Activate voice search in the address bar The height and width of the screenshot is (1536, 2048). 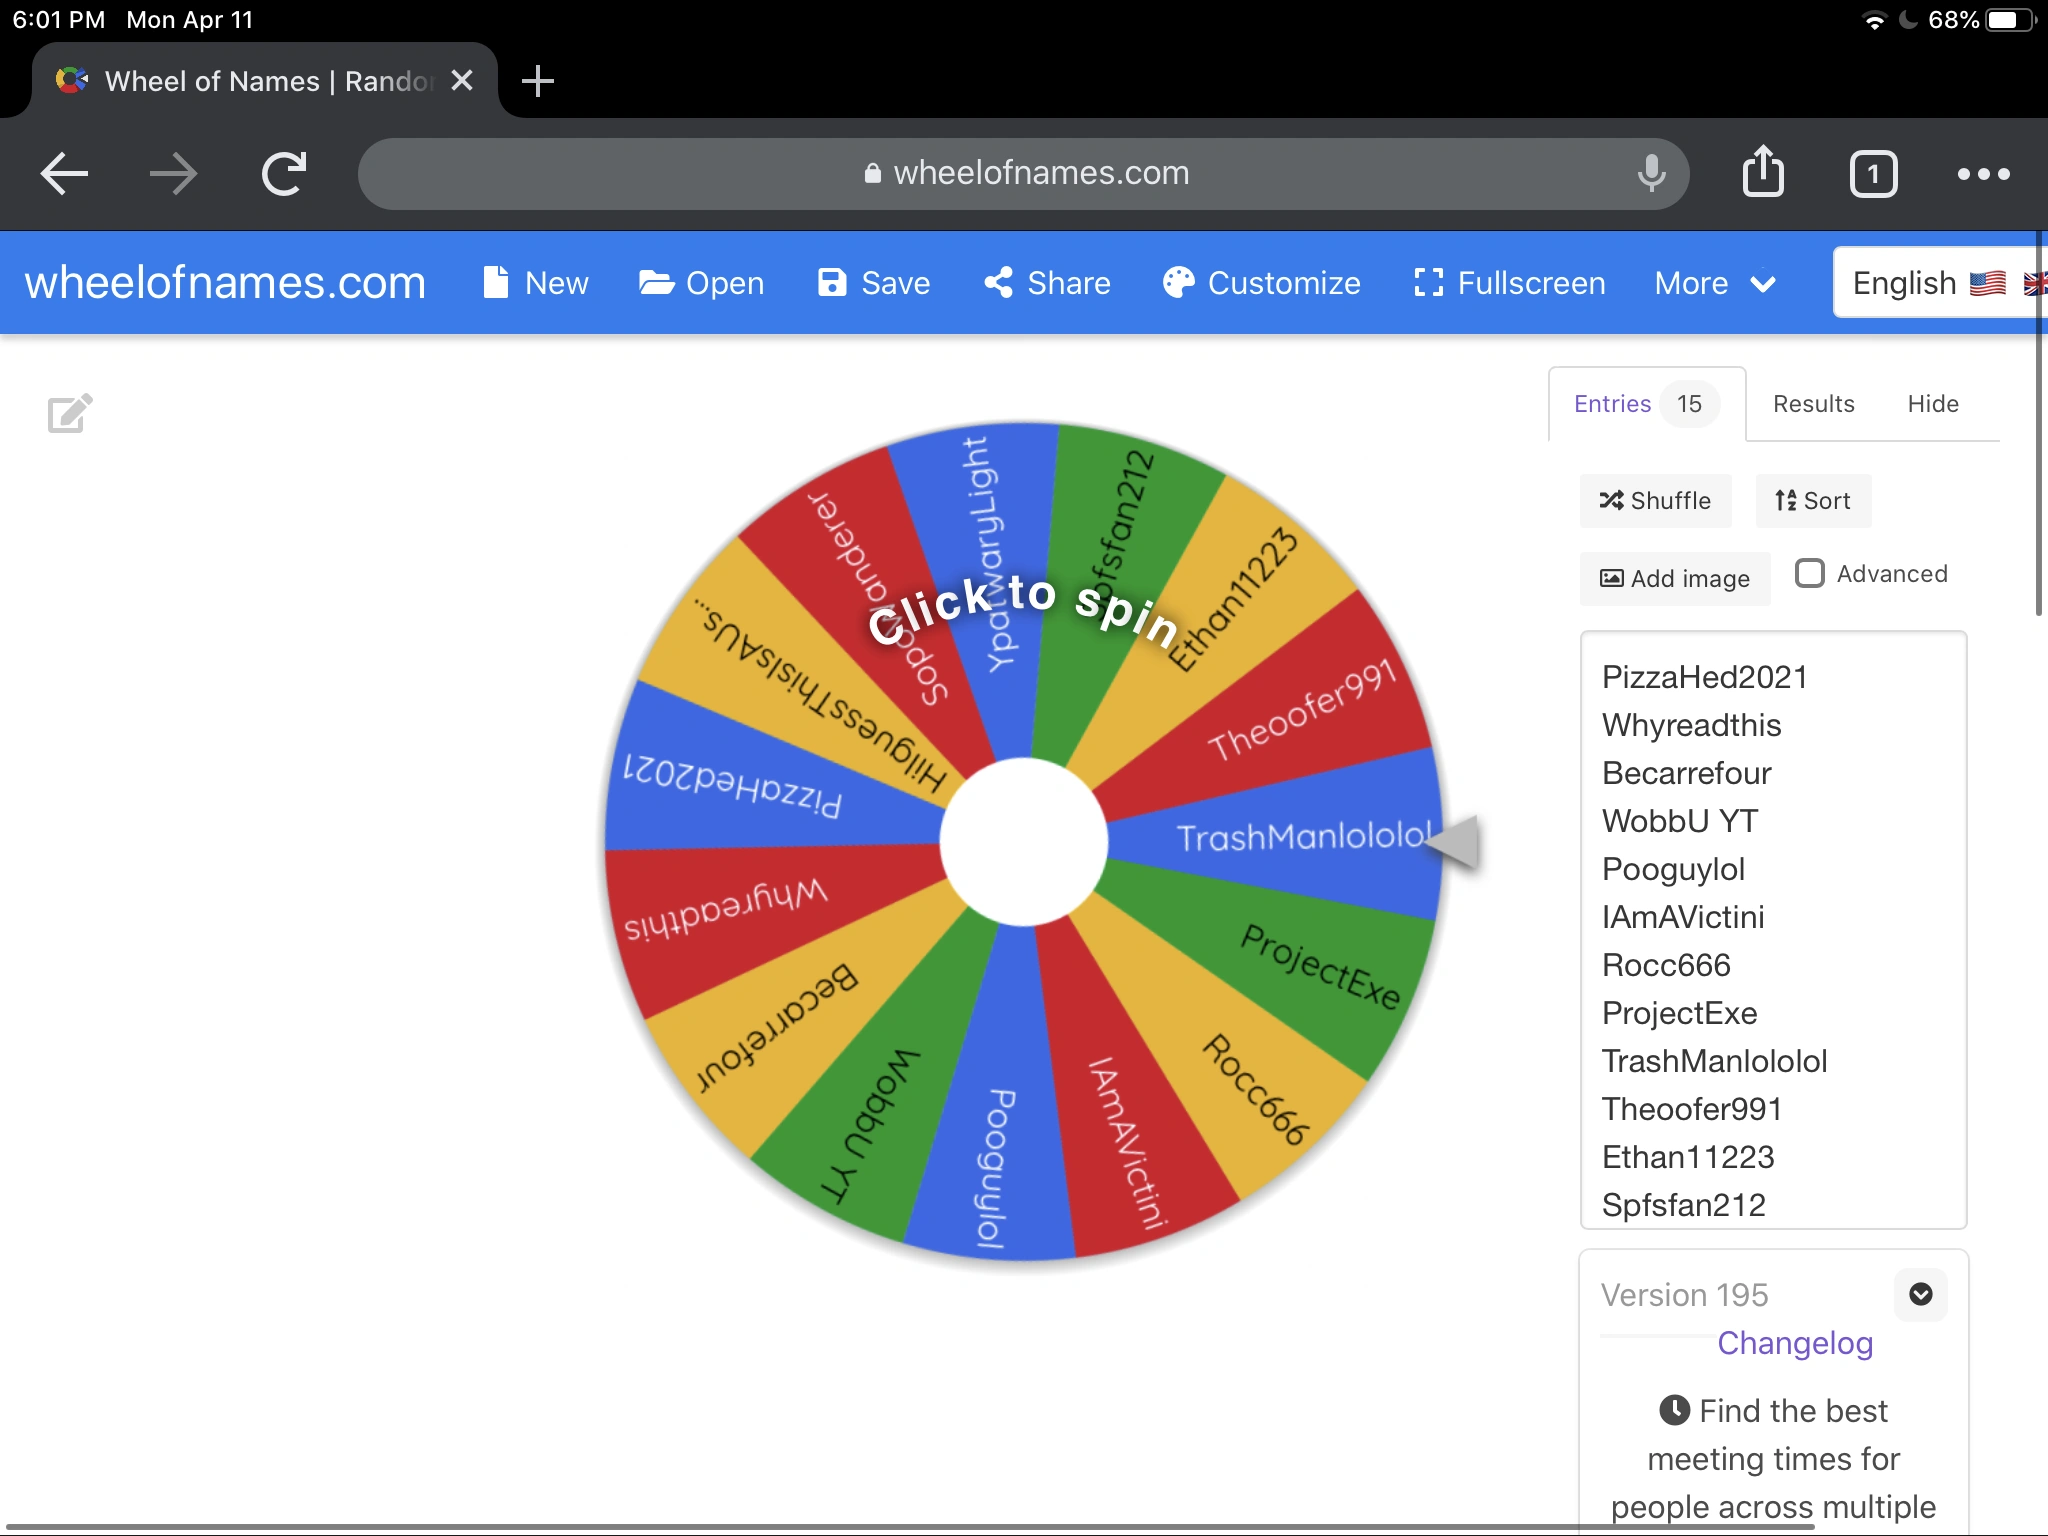pos(1650,173)
